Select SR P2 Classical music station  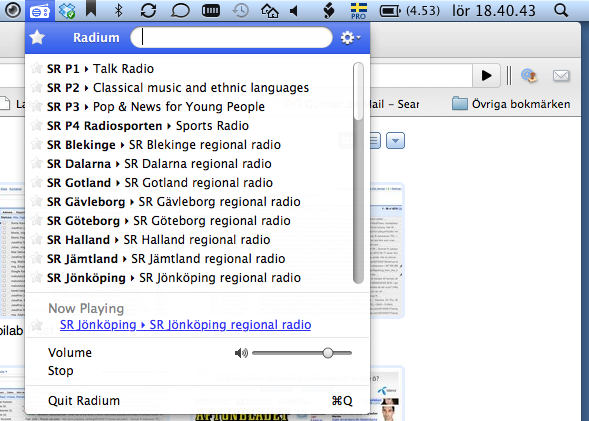click(178, 88)
